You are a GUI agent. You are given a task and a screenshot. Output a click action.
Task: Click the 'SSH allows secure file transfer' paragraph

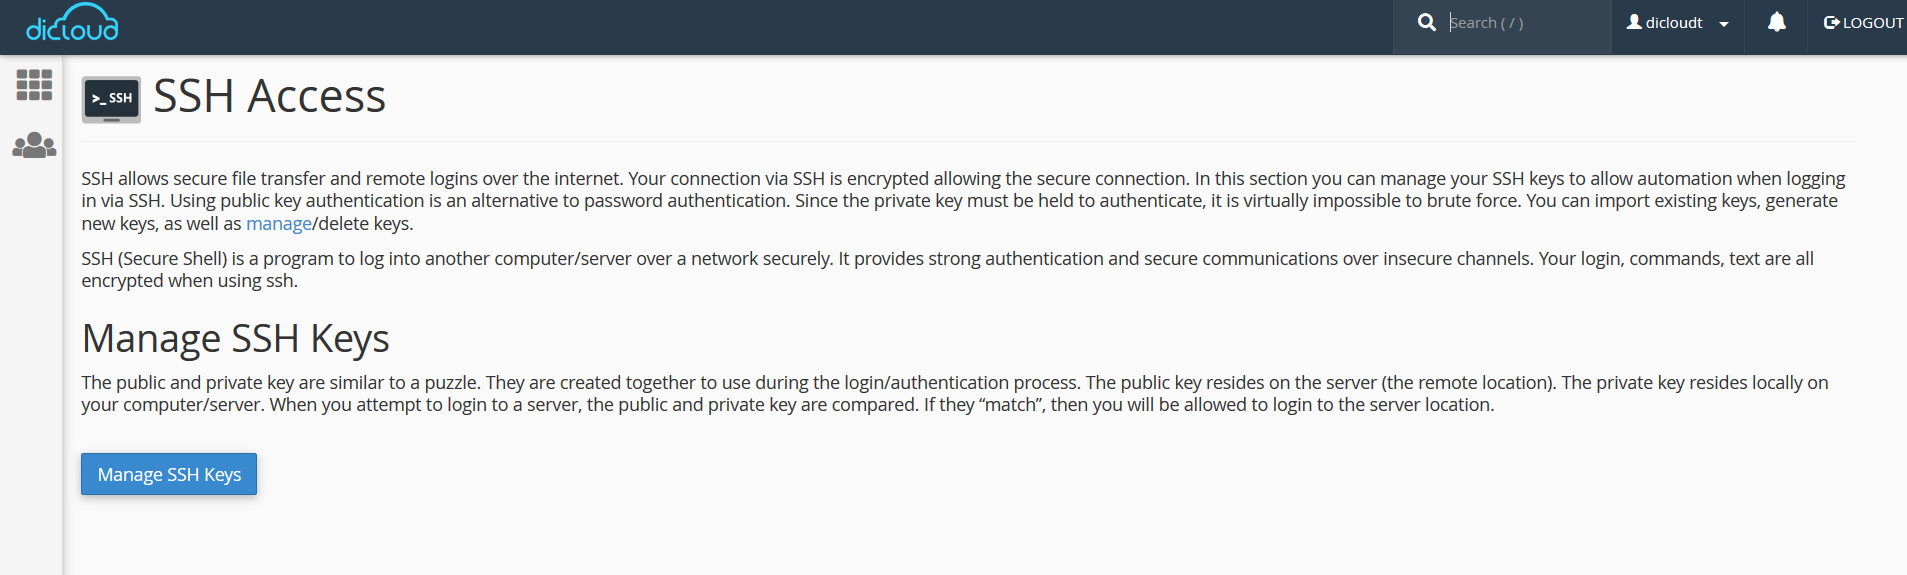click(x=963, y=201)
